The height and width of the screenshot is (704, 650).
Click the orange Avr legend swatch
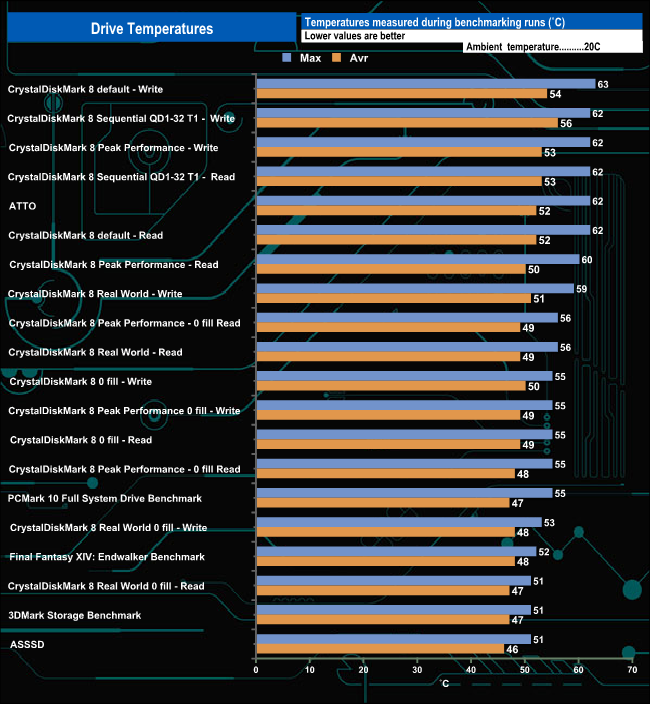(337, 57)
